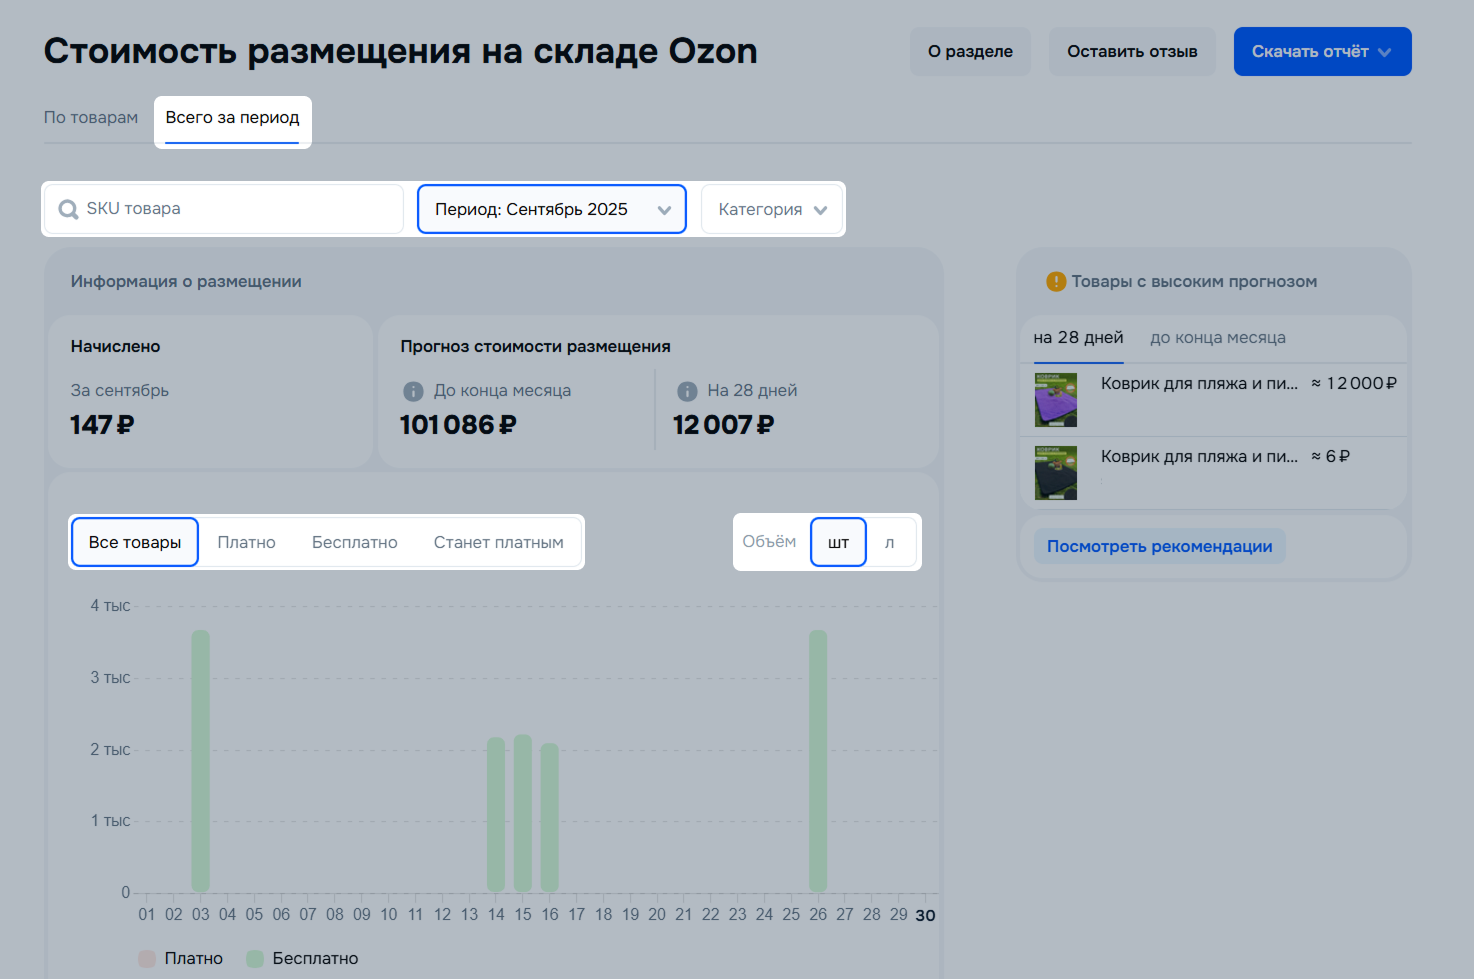Open the purple beach mat product thumbnail
Screen dimensions: 1474x979
click(1055, 400)
